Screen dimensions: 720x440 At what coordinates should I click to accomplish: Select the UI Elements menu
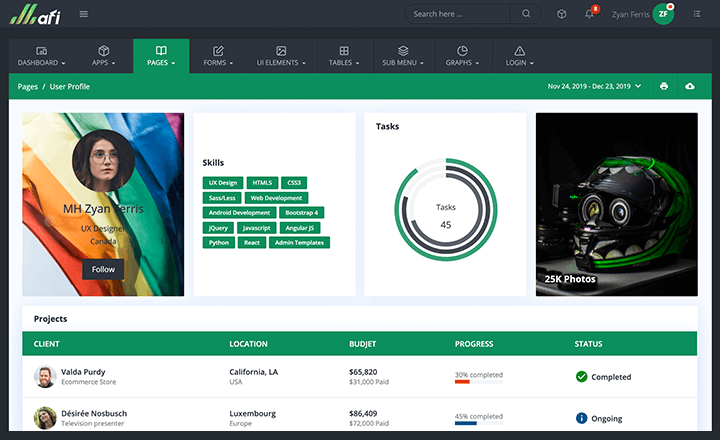pos(281,56)
